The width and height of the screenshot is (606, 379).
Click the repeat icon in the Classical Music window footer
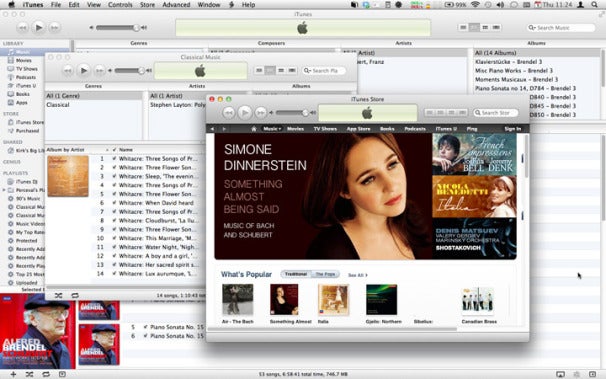click(x=75, y=296)
